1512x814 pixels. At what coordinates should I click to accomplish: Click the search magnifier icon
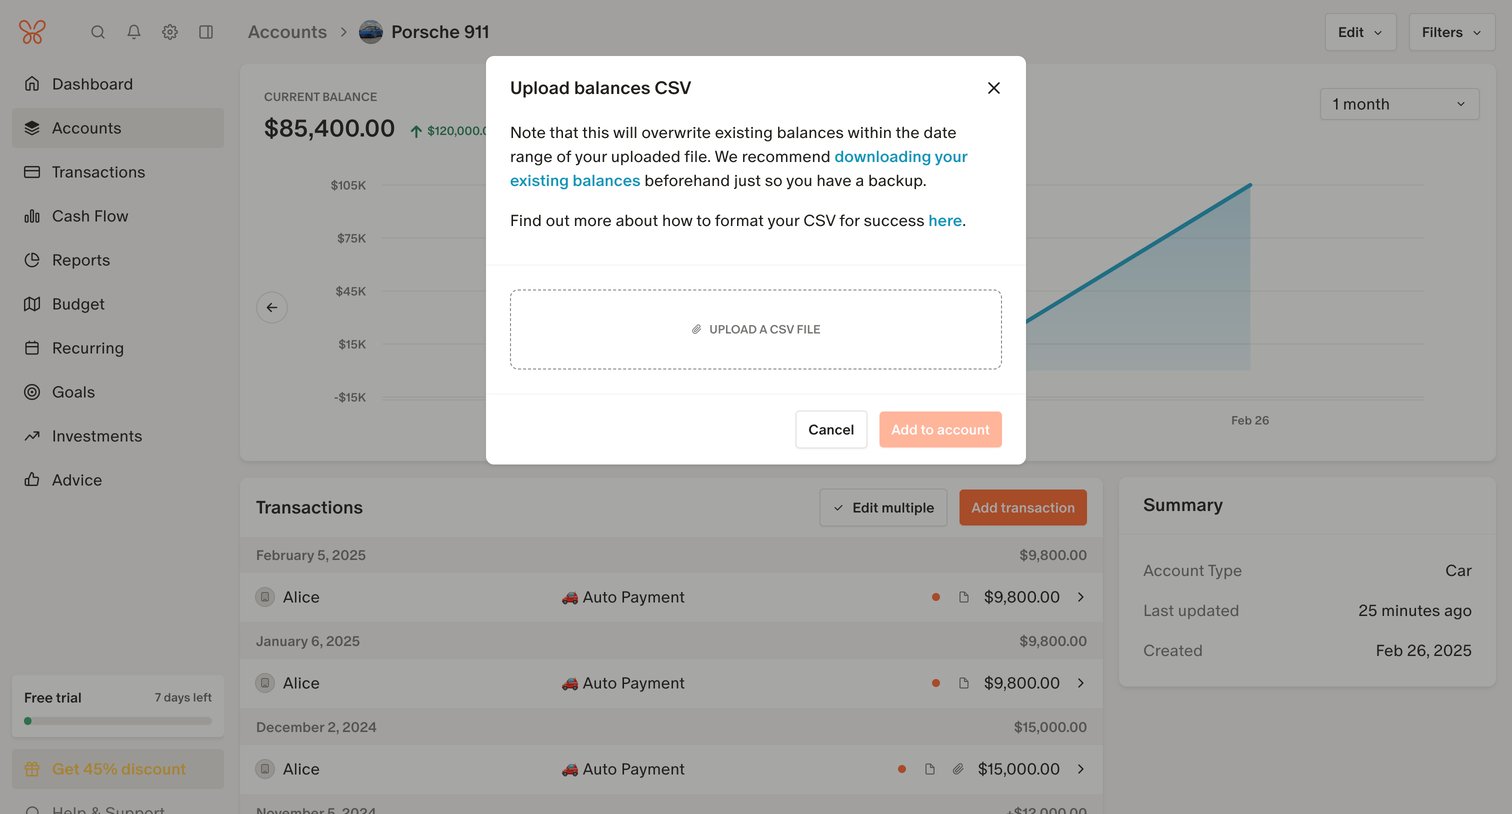pos(98,32)
